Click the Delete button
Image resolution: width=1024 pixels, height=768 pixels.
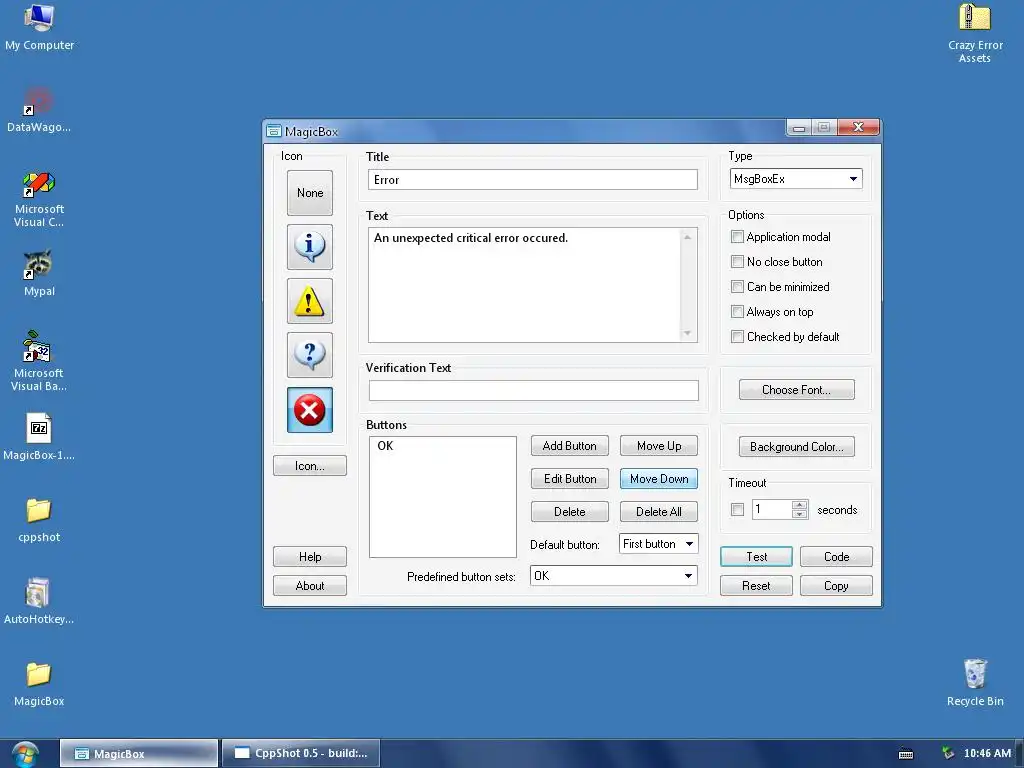coord(569,511)
